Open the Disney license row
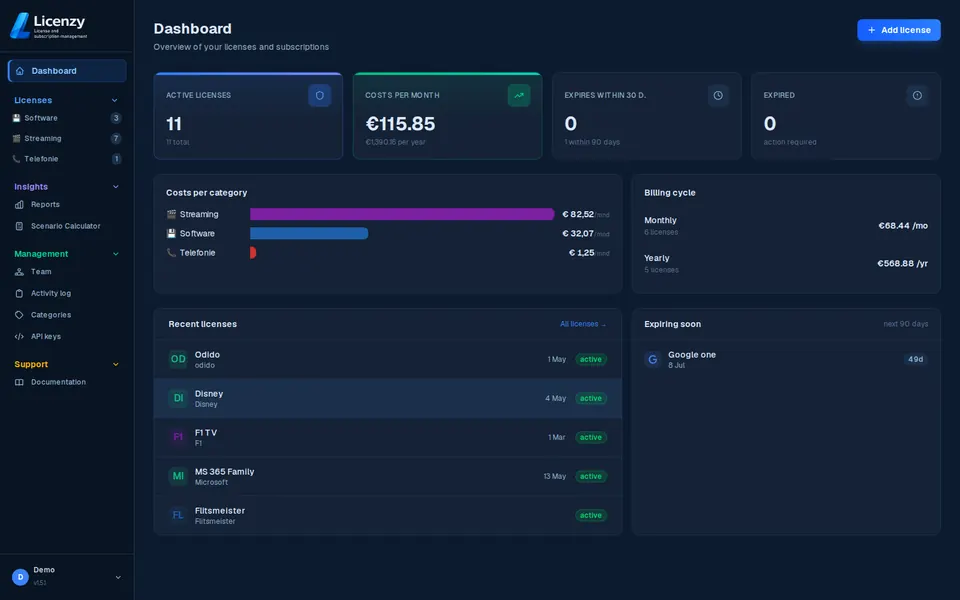This screenshot has width=960, height=600. 388,398
